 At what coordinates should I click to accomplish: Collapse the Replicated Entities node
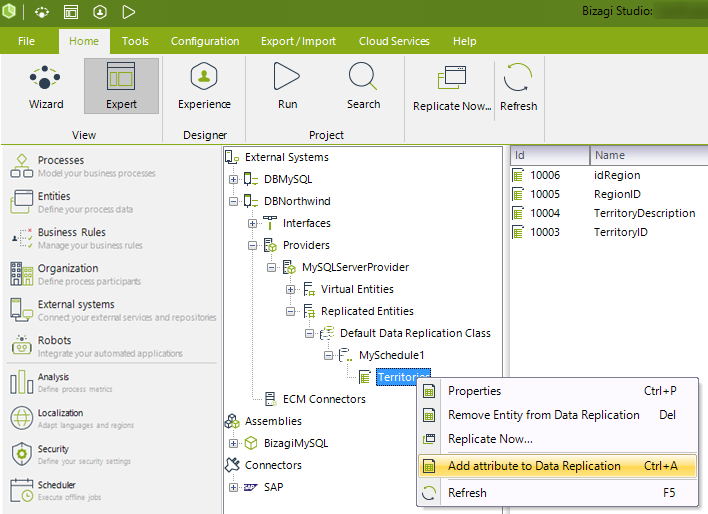coord(290,312)
